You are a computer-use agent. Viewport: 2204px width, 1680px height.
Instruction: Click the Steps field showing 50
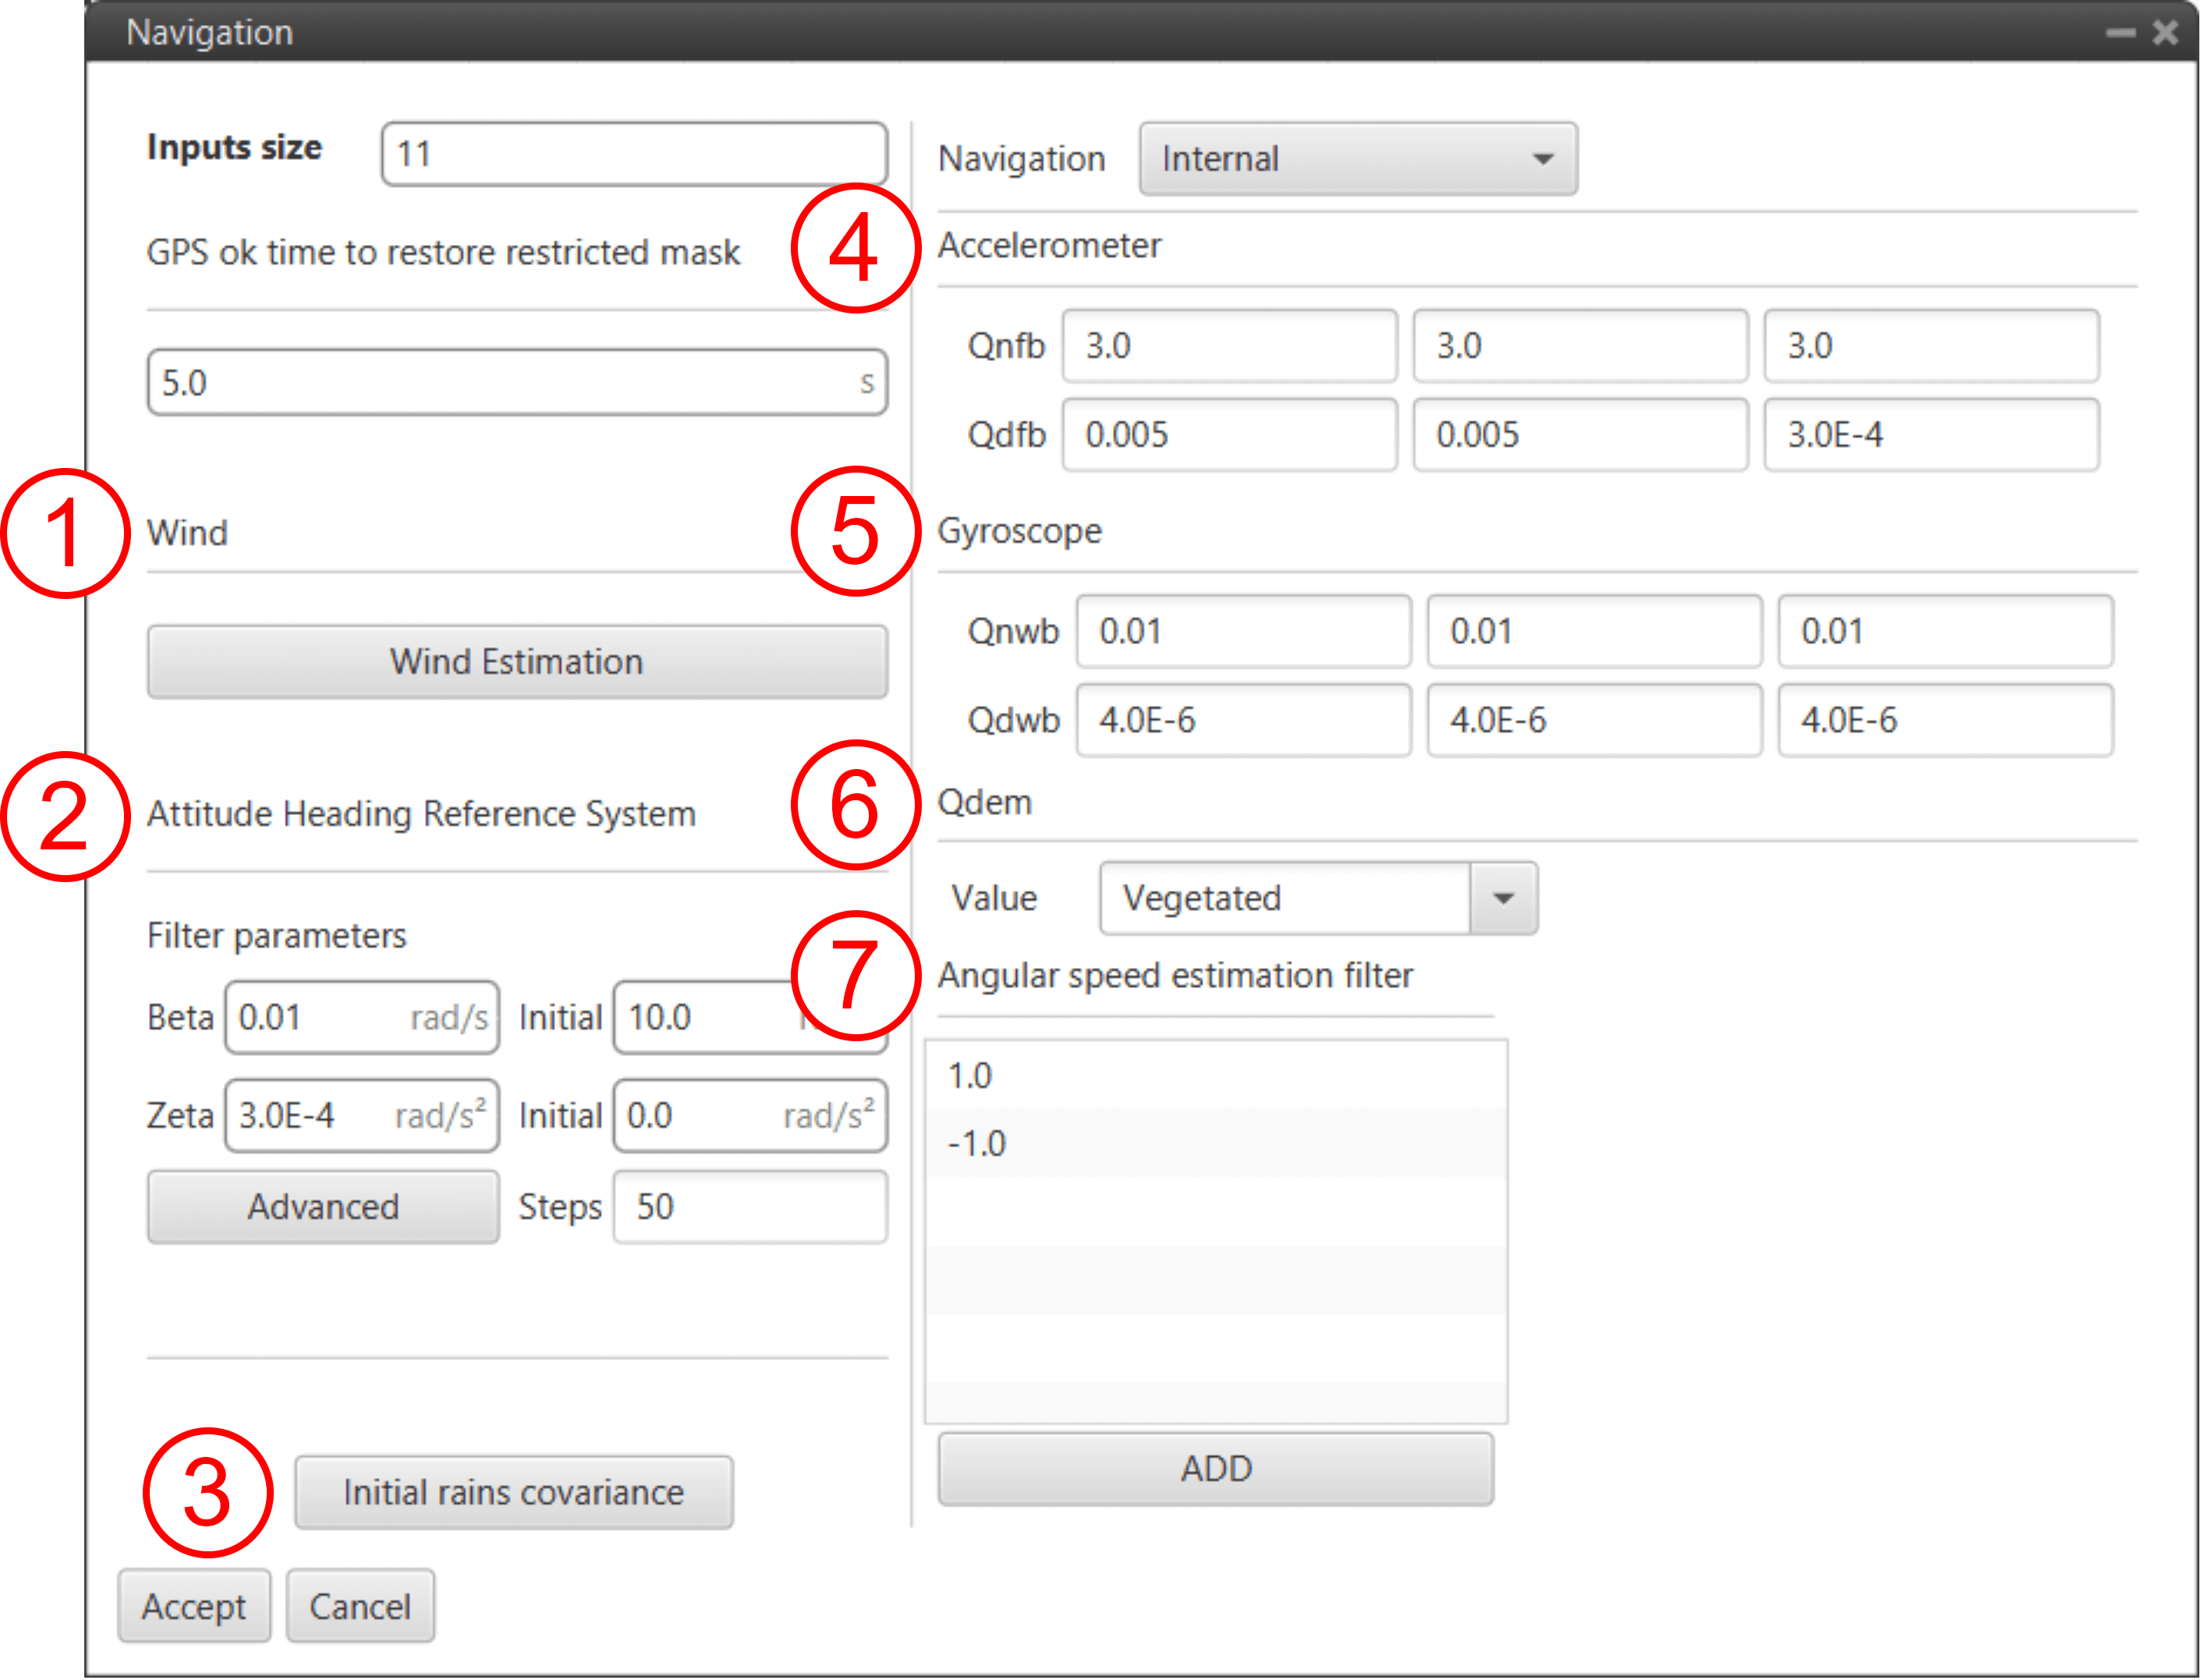750,1208
